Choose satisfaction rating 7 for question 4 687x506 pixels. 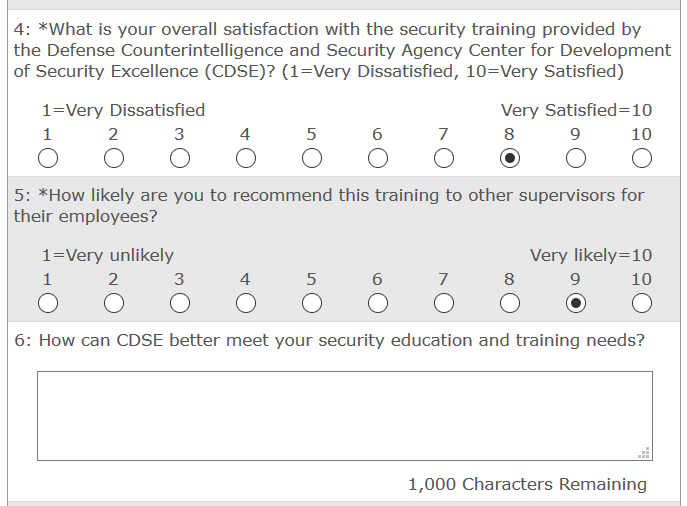click(443, 158)
